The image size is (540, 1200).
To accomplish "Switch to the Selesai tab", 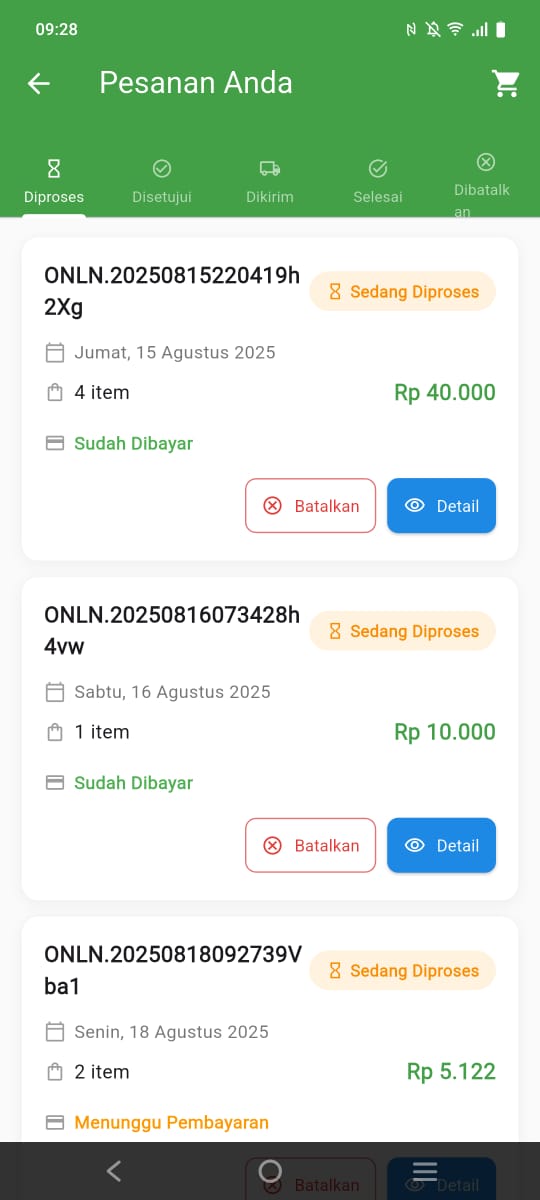I will click(378, 181).
